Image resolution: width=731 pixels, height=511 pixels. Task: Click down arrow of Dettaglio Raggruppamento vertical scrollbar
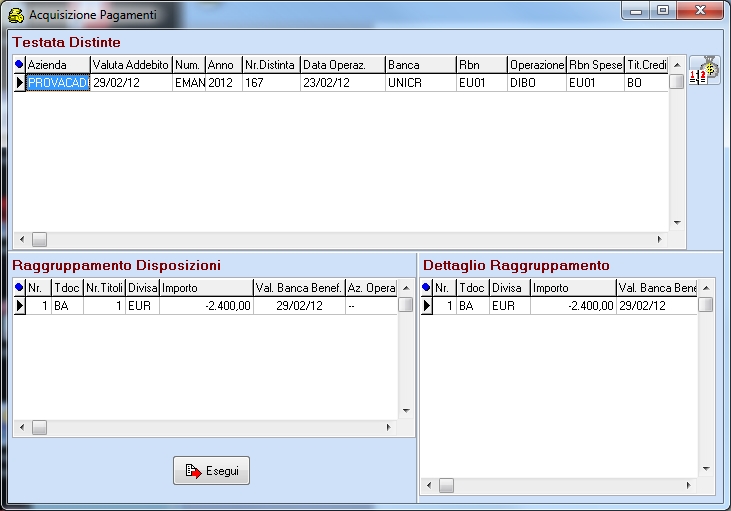(x=706, y=469)
